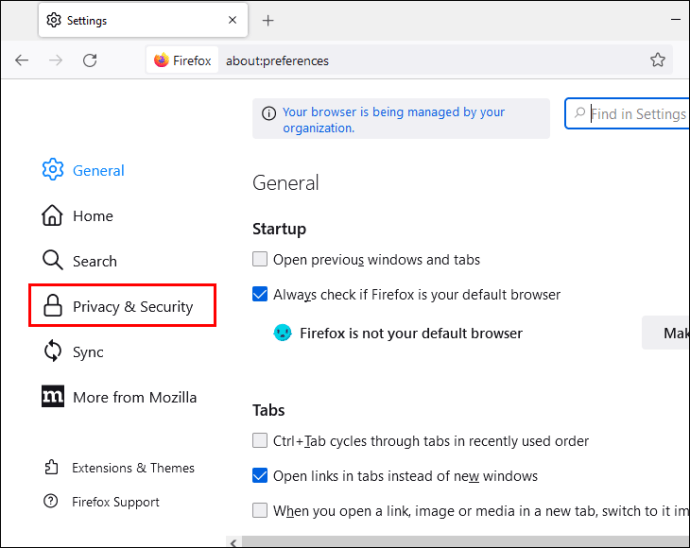Viewport: 690px width, 548px height.
Task: Click the Search magnifier icon in sidebar
Action: click(x=52, y=260)
